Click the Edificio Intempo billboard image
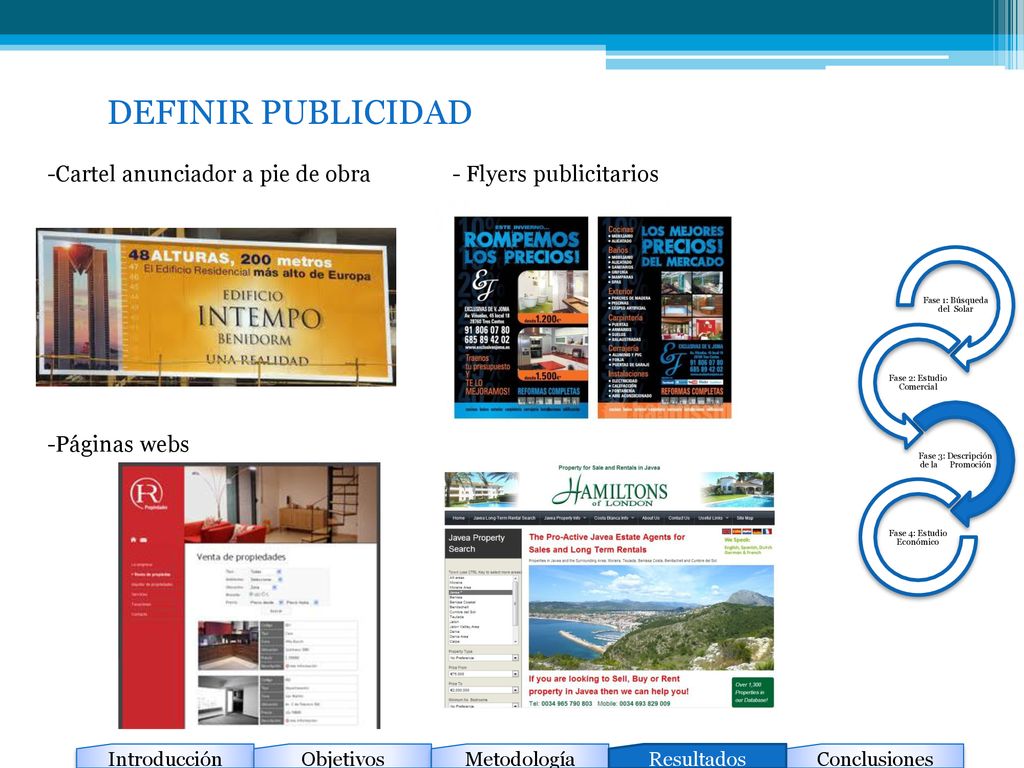Screen dimensions: 1024x768 (x=216, y=307)
